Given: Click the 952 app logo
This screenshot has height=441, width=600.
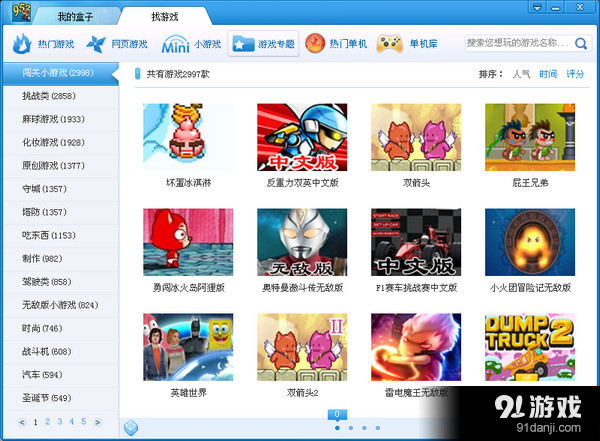Looking at the screenshot, I should (x=21, y=12).
